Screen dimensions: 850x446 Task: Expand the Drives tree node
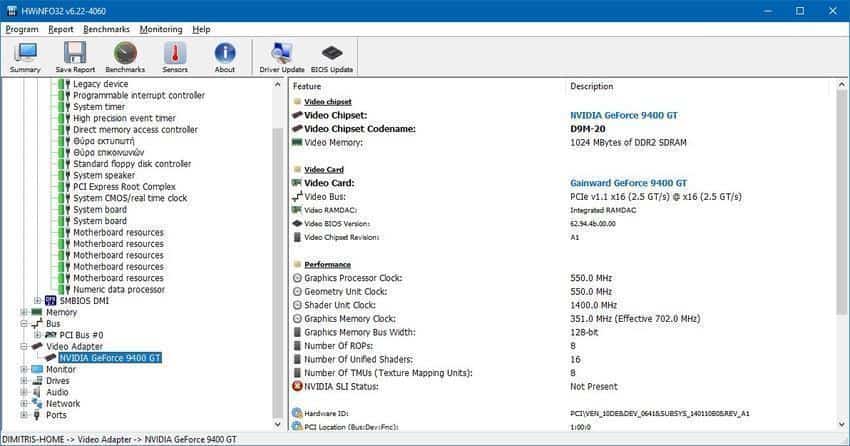coord(24,380)
